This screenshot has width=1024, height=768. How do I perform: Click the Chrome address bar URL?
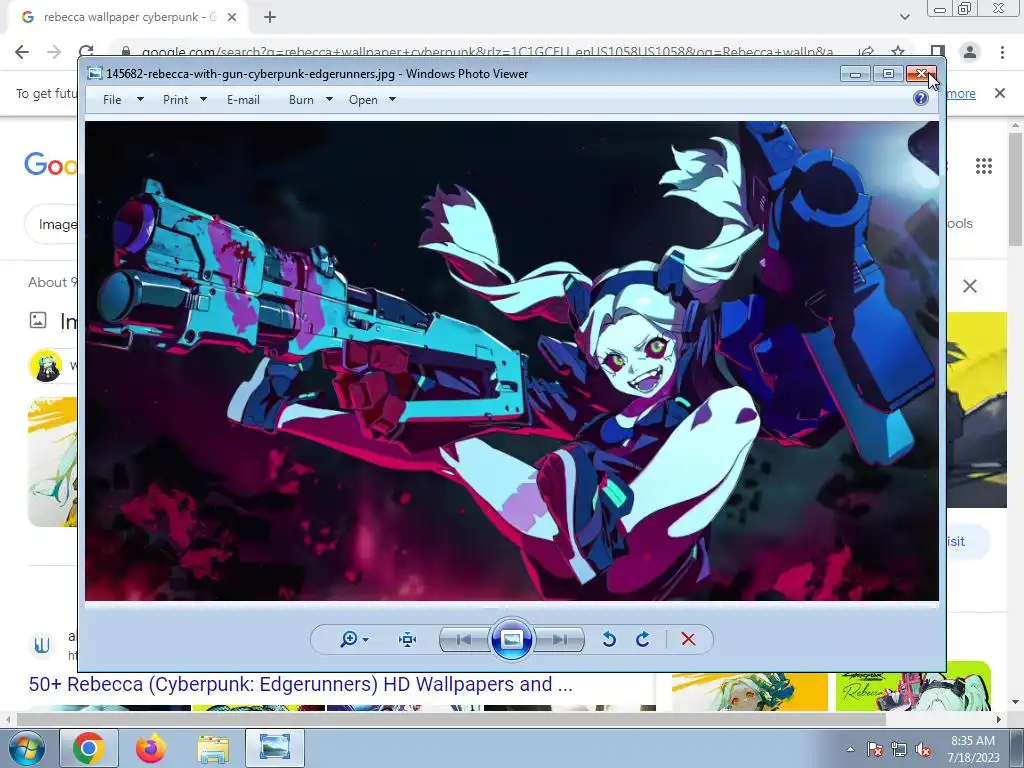[x=487, y=52]
